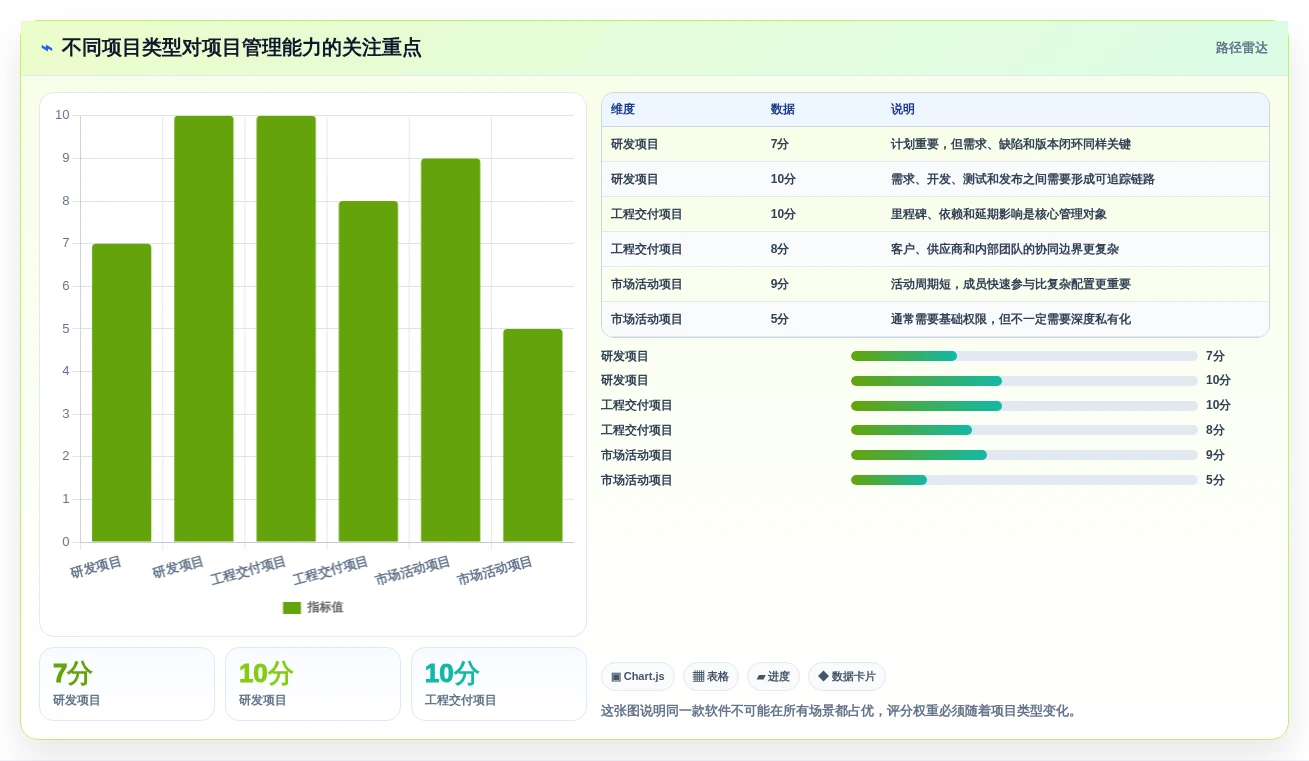1309x761 pixels.
Task: Click the table's 8分 data cell
Action: pyautogui.click(x=780, y=249)
